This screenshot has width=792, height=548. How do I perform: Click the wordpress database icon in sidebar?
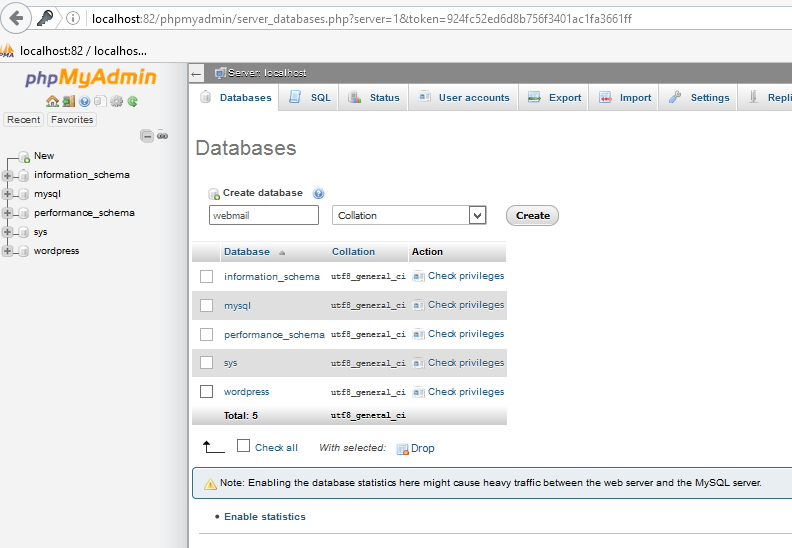[x=23, y=252]
